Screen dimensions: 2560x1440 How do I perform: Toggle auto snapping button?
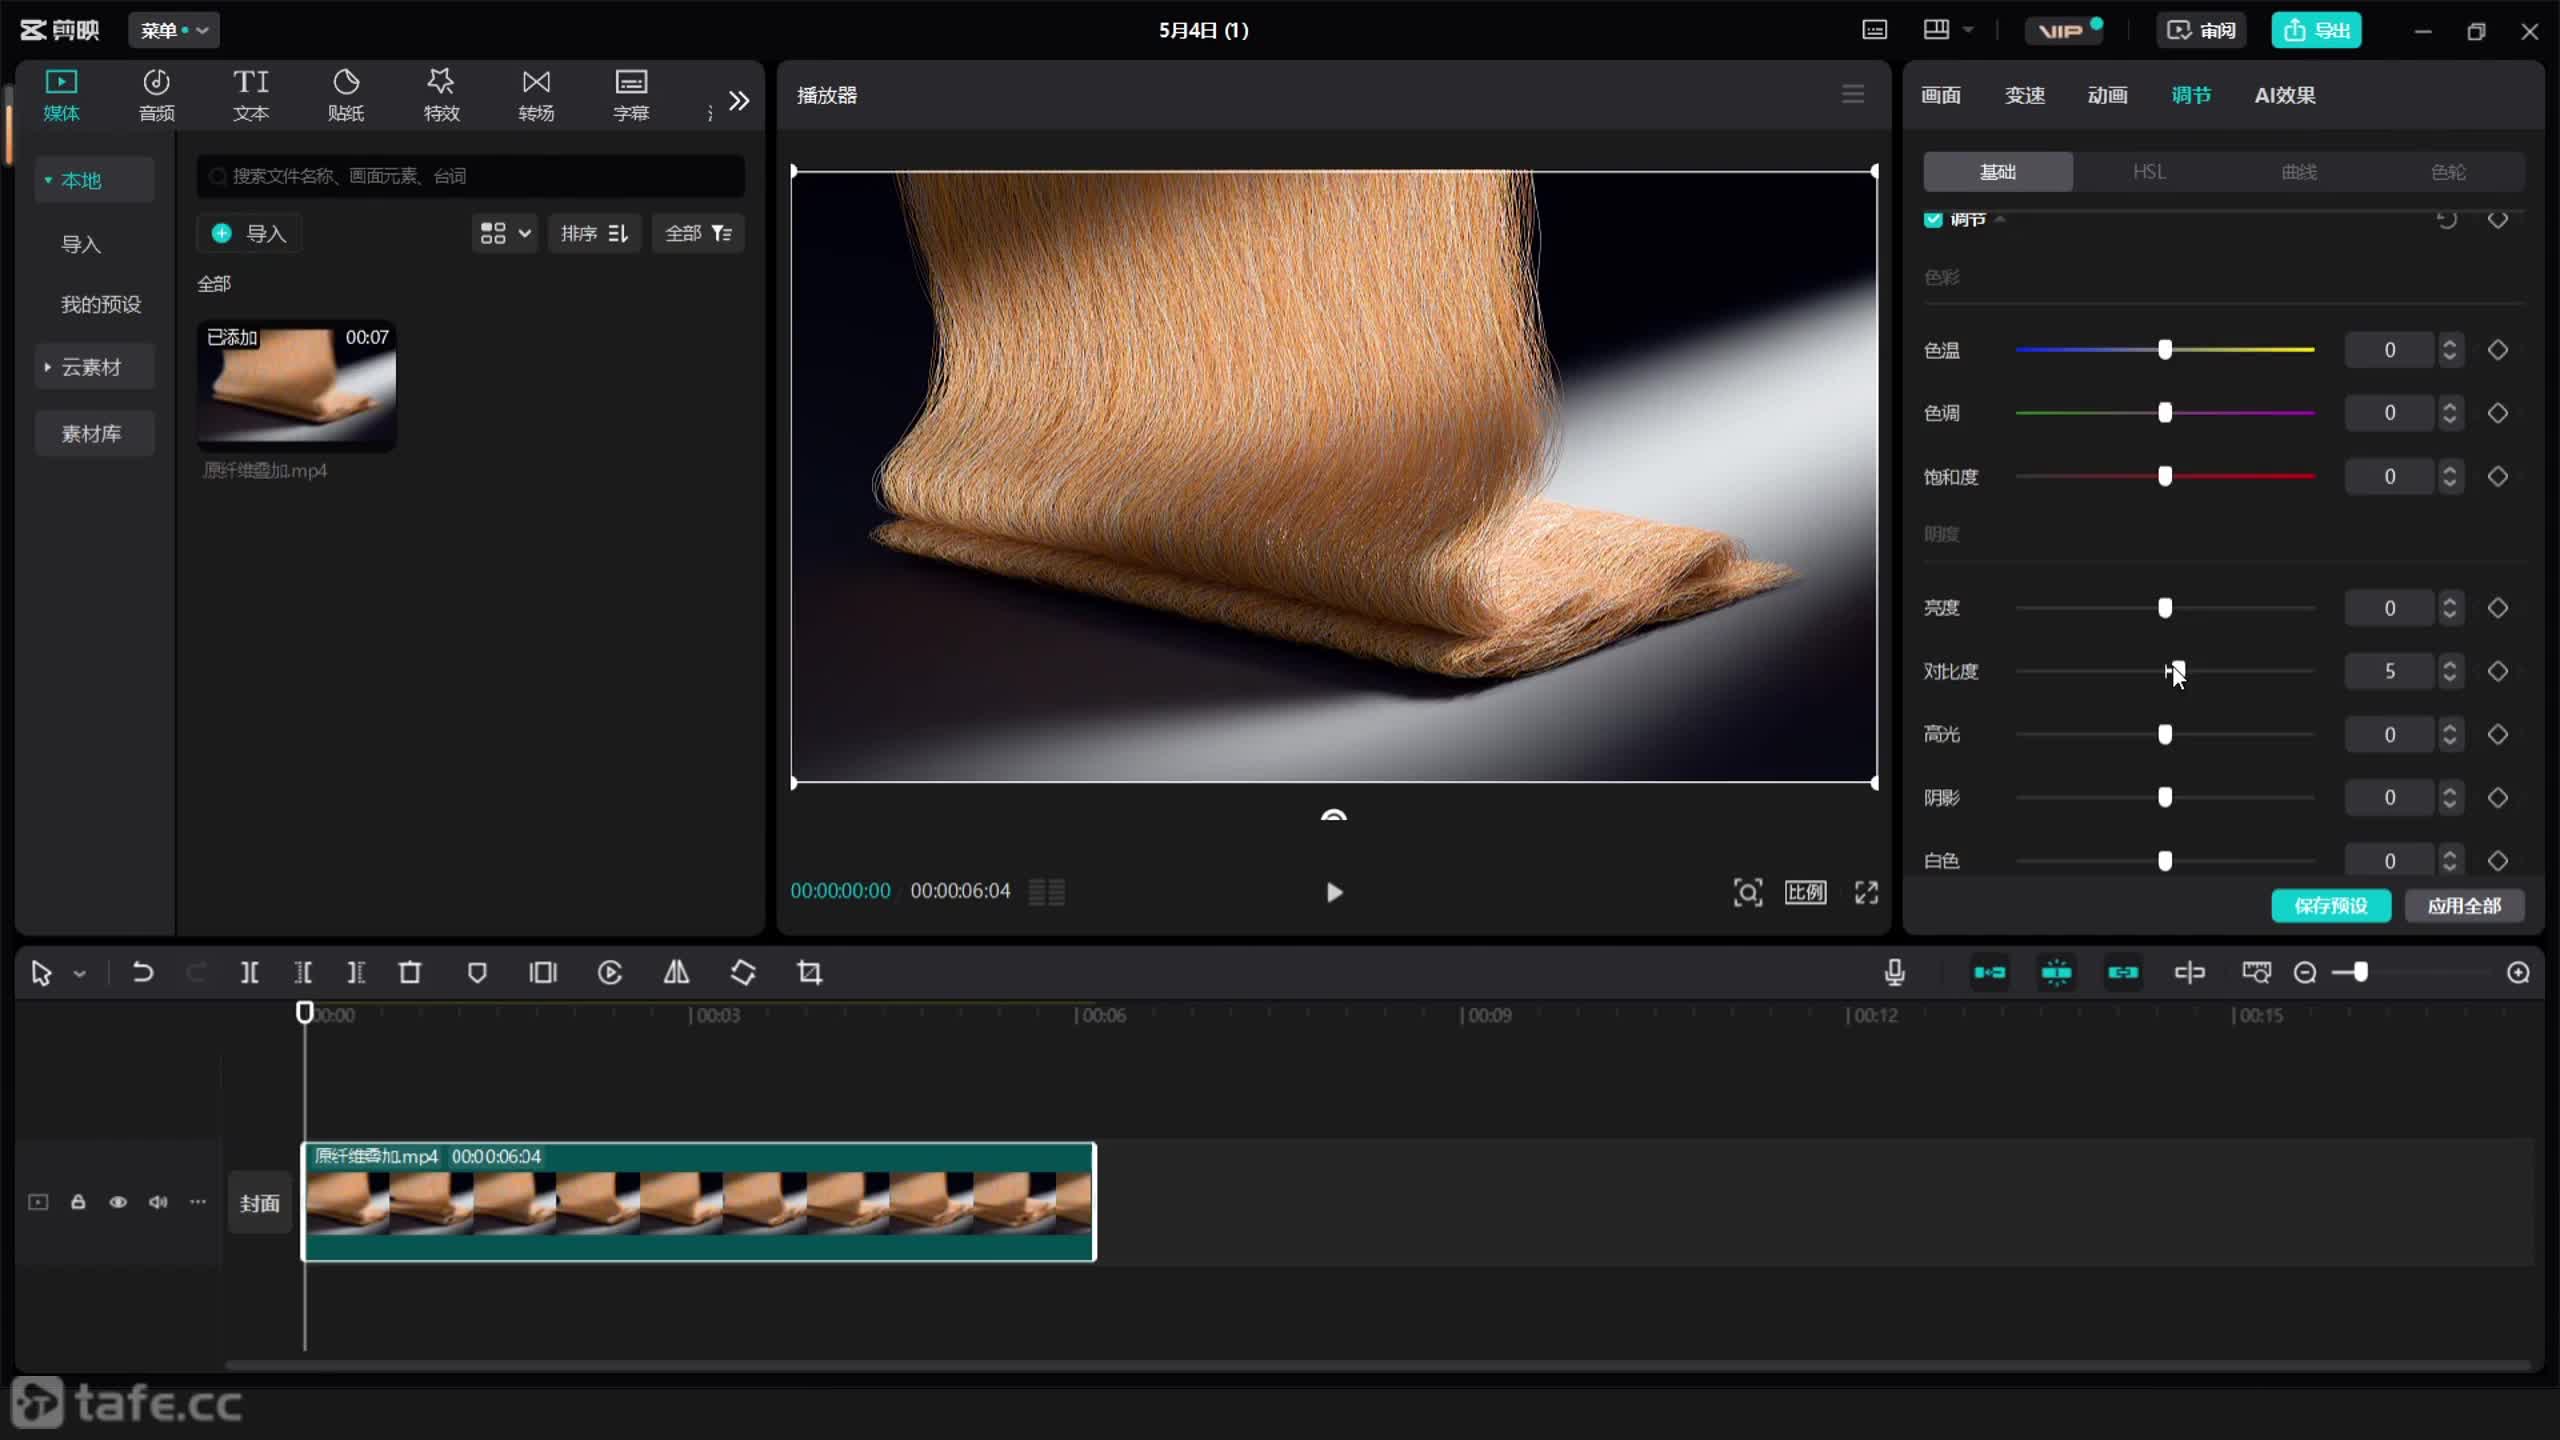coord(2056,972)
